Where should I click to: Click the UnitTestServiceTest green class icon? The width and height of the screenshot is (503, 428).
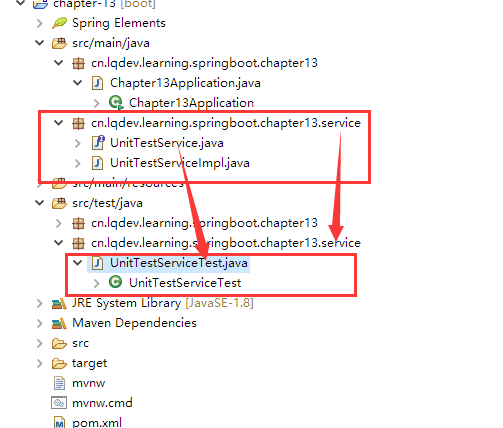point(116,282)
